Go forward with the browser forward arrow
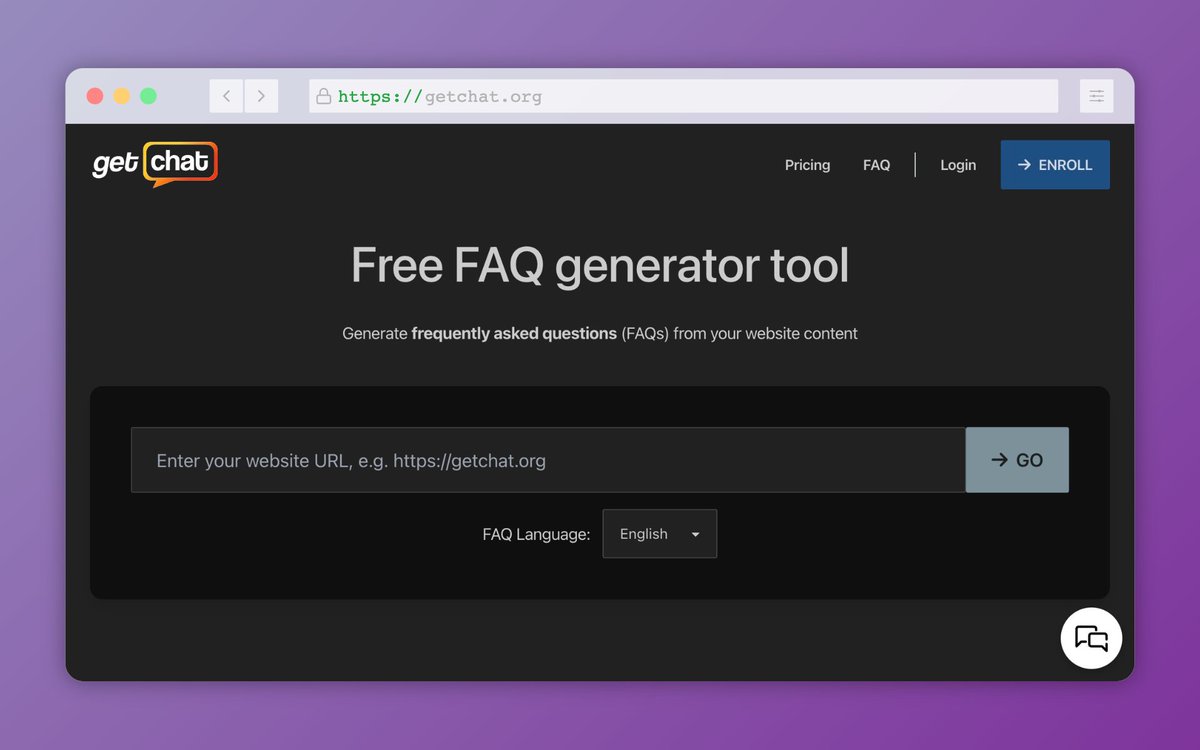 click(x=261, y=96)
